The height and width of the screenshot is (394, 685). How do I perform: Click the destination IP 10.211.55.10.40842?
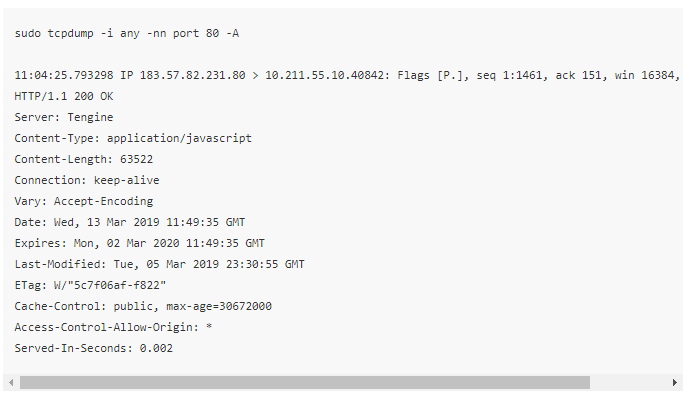(327, 76)
